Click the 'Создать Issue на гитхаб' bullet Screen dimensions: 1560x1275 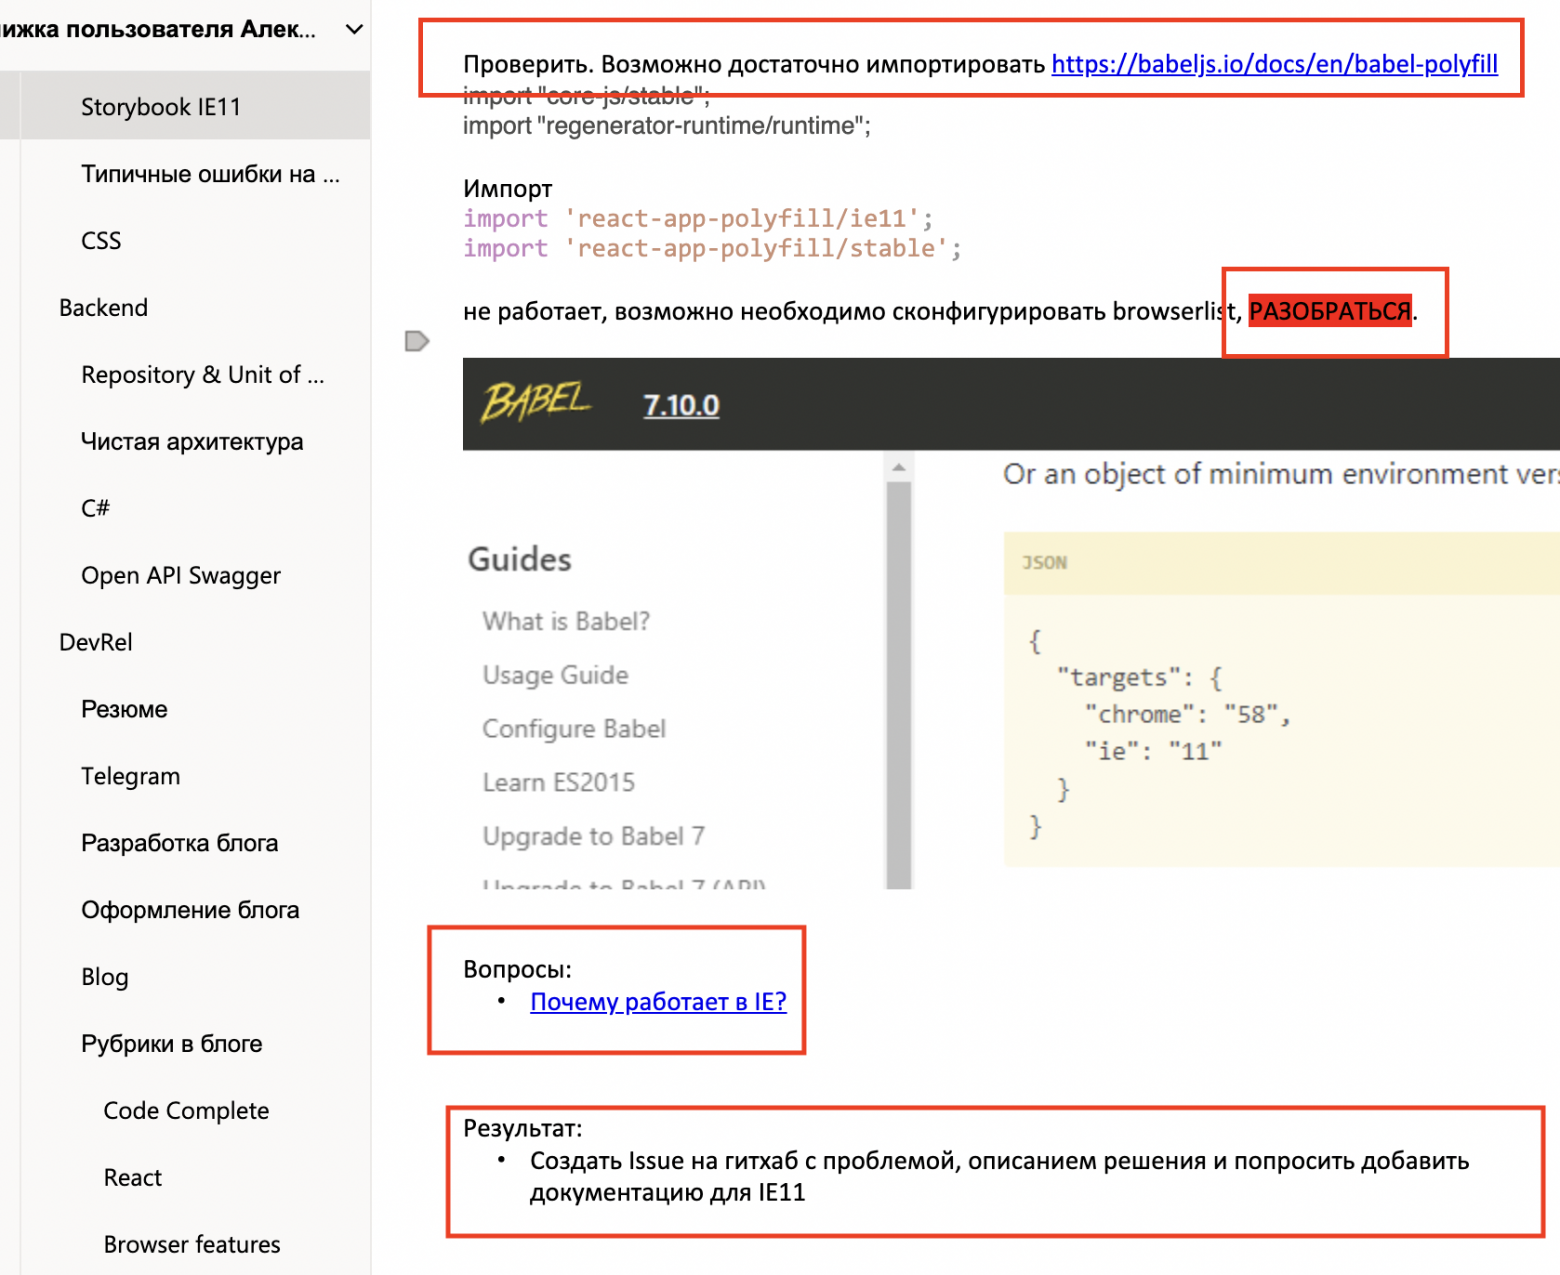pos(1000,1177)
